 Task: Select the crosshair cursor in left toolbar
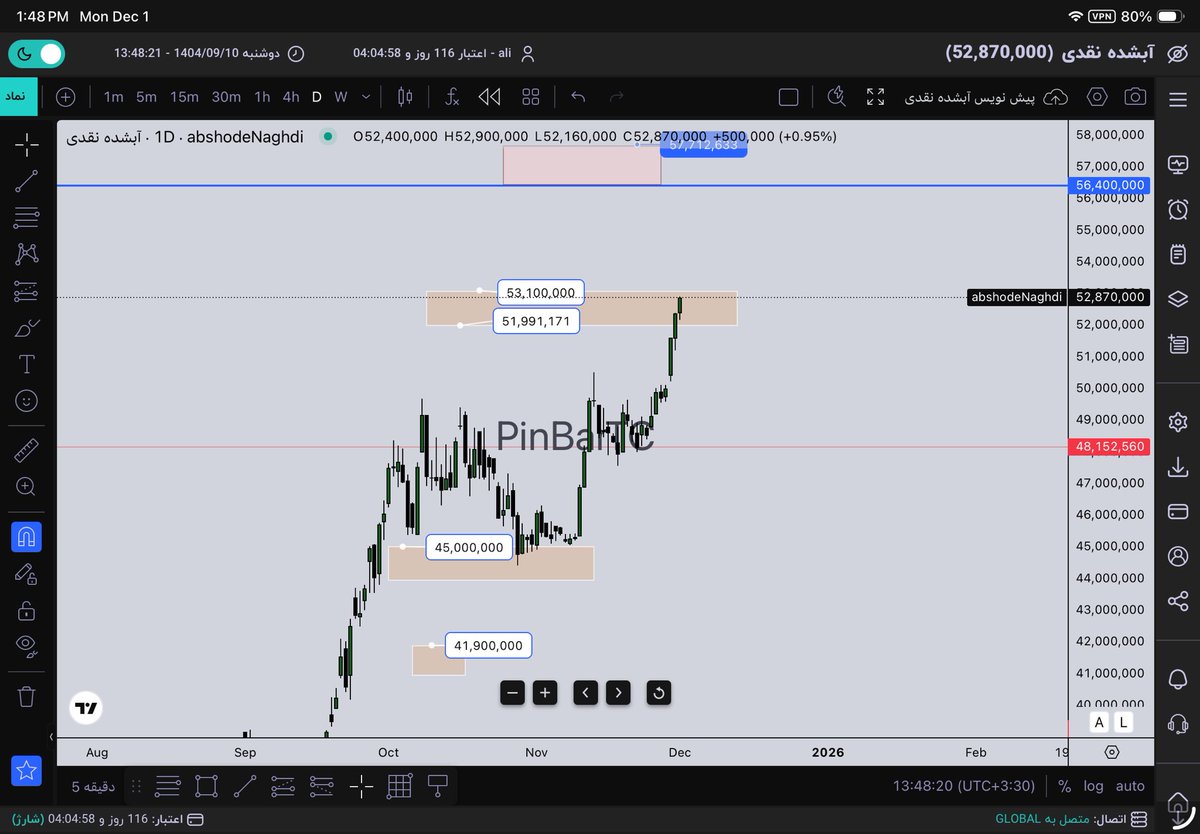pyautogui.click(x=27, y=145)
